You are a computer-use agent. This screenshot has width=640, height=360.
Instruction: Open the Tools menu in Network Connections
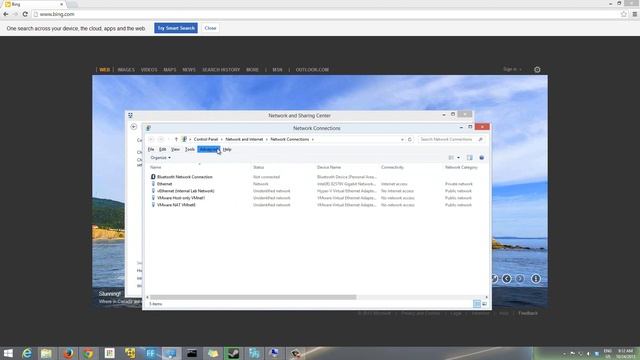click(x=190, y=149)
